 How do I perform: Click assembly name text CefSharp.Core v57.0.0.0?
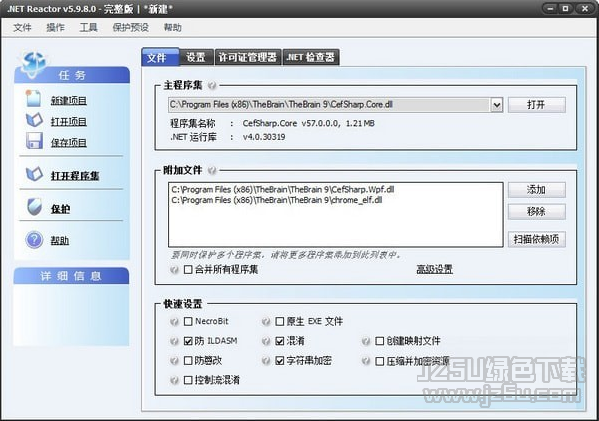[x=291, y=123]
